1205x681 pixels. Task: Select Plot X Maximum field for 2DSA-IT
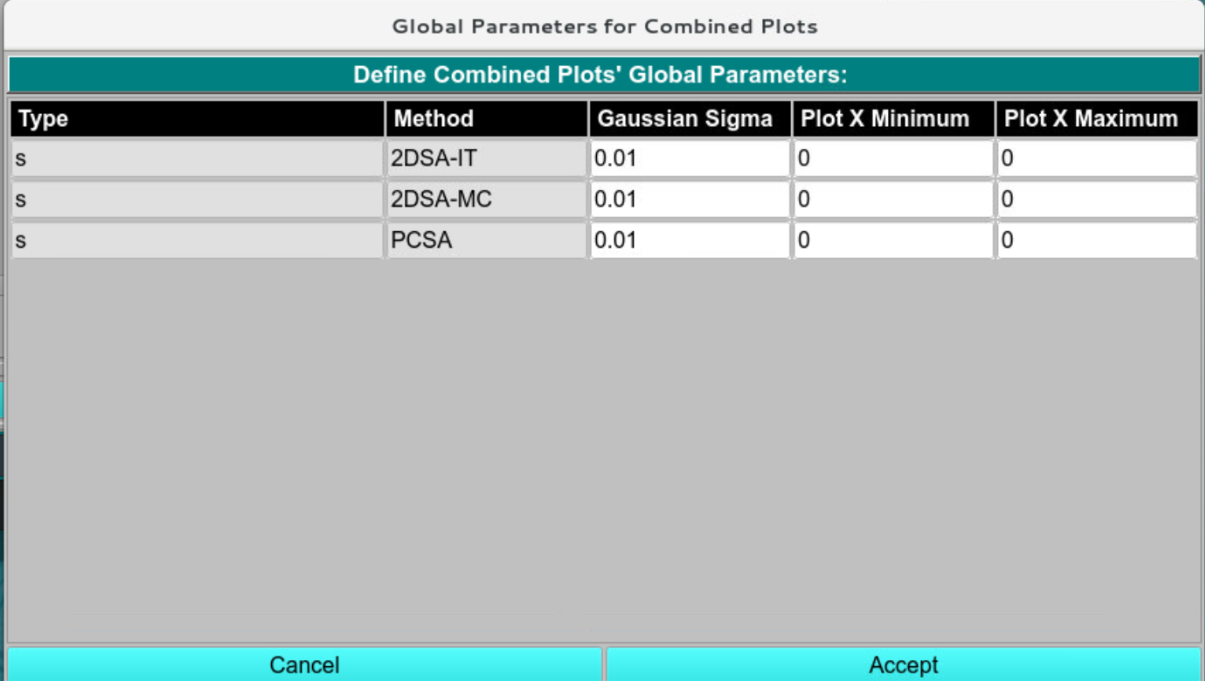(x=1096, y=158)
